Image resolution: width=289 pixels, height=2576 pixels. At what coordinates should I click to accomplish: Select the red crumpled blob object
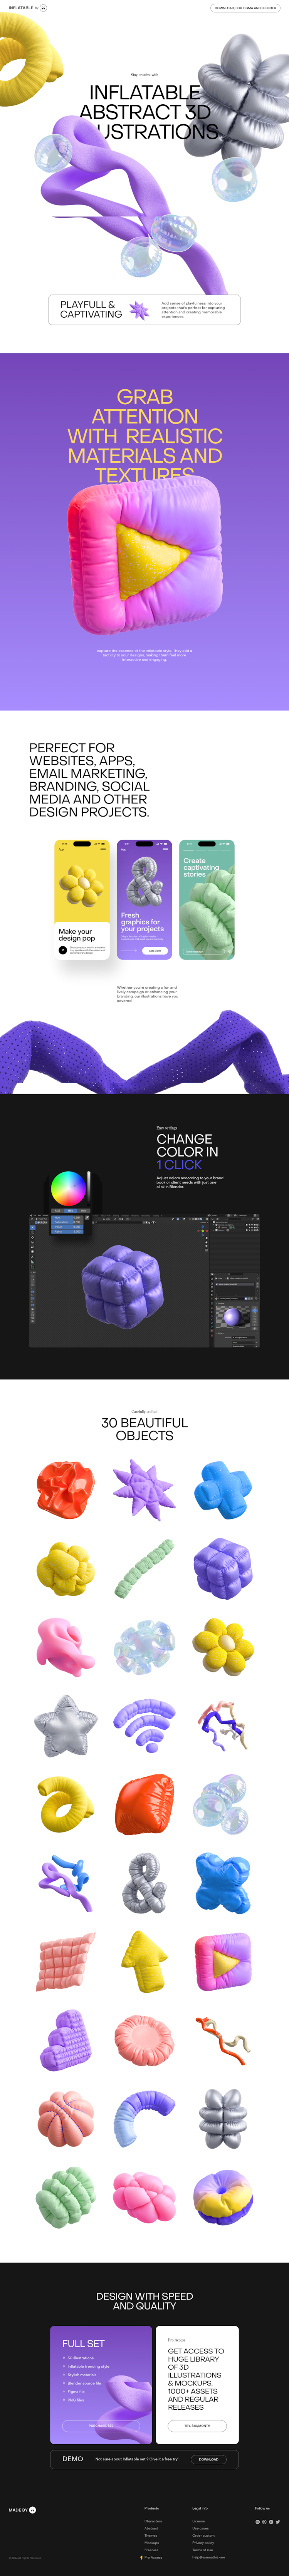[x=66, y=1490]
